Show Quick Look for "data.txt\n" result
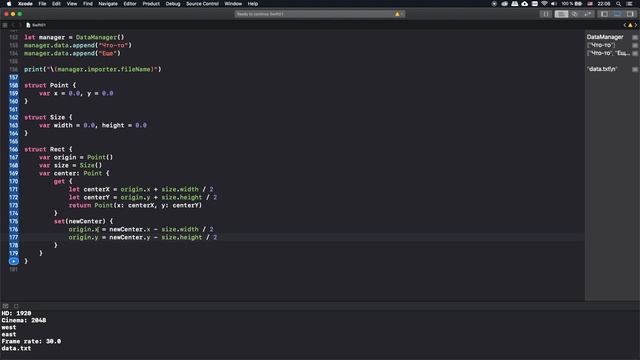This screenshot has width=640, height=360. click(x=635, y=69)
